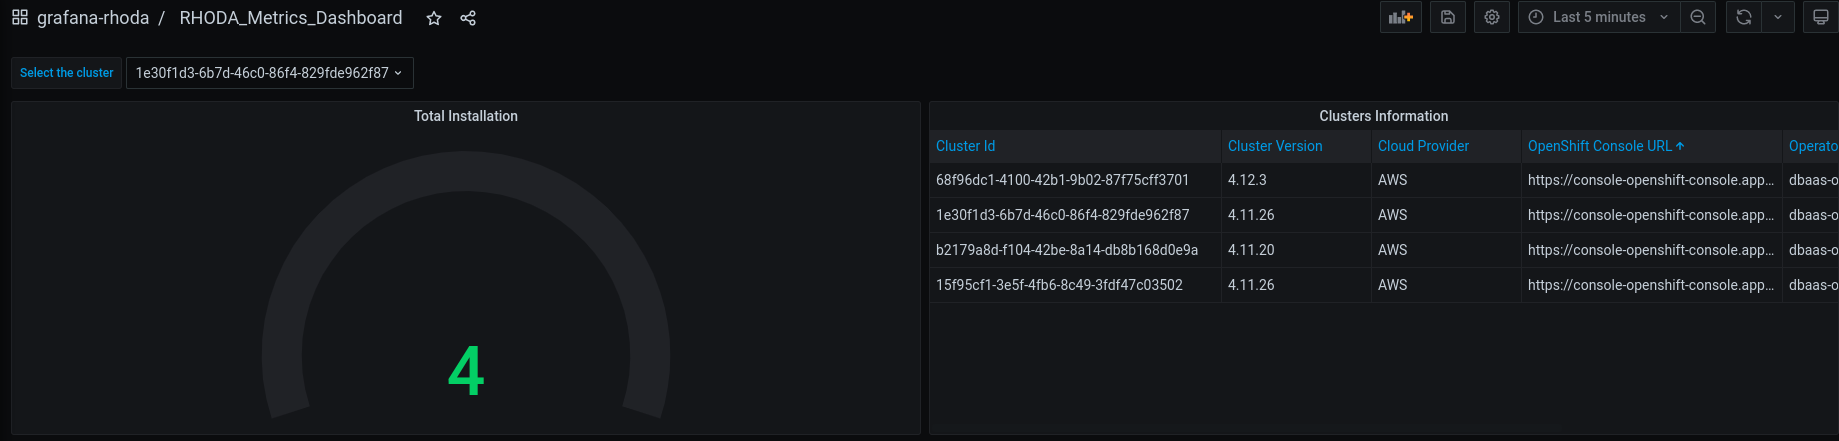Screen dimensions: 1839x441
Task: Zoom out the time range
Action: [x=1698, y=17]
